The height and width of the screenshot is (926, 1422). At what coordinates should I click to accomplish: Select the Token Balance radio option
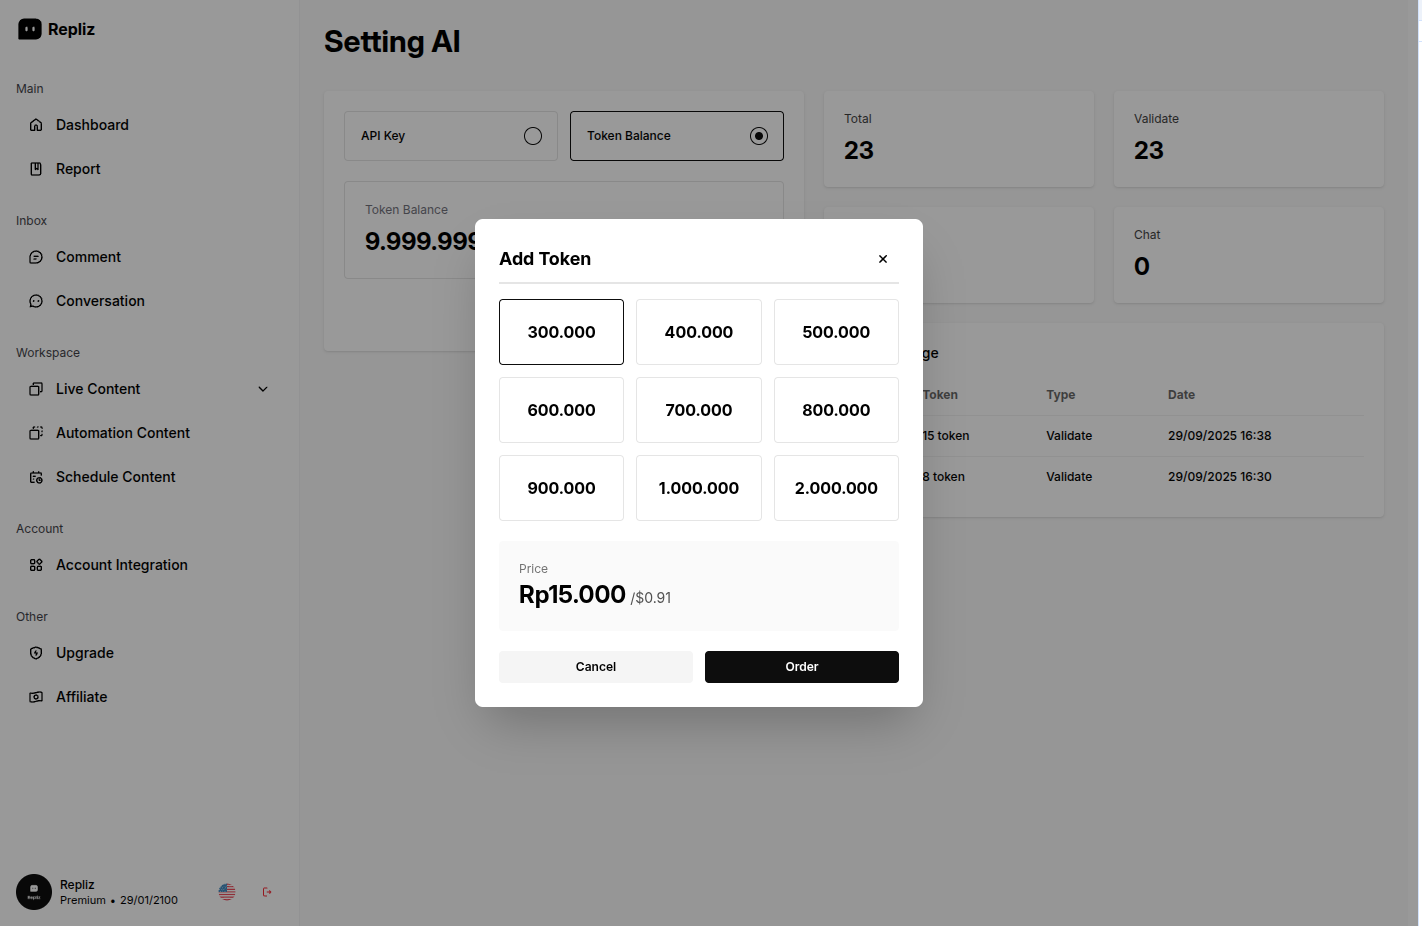[759, 136]
